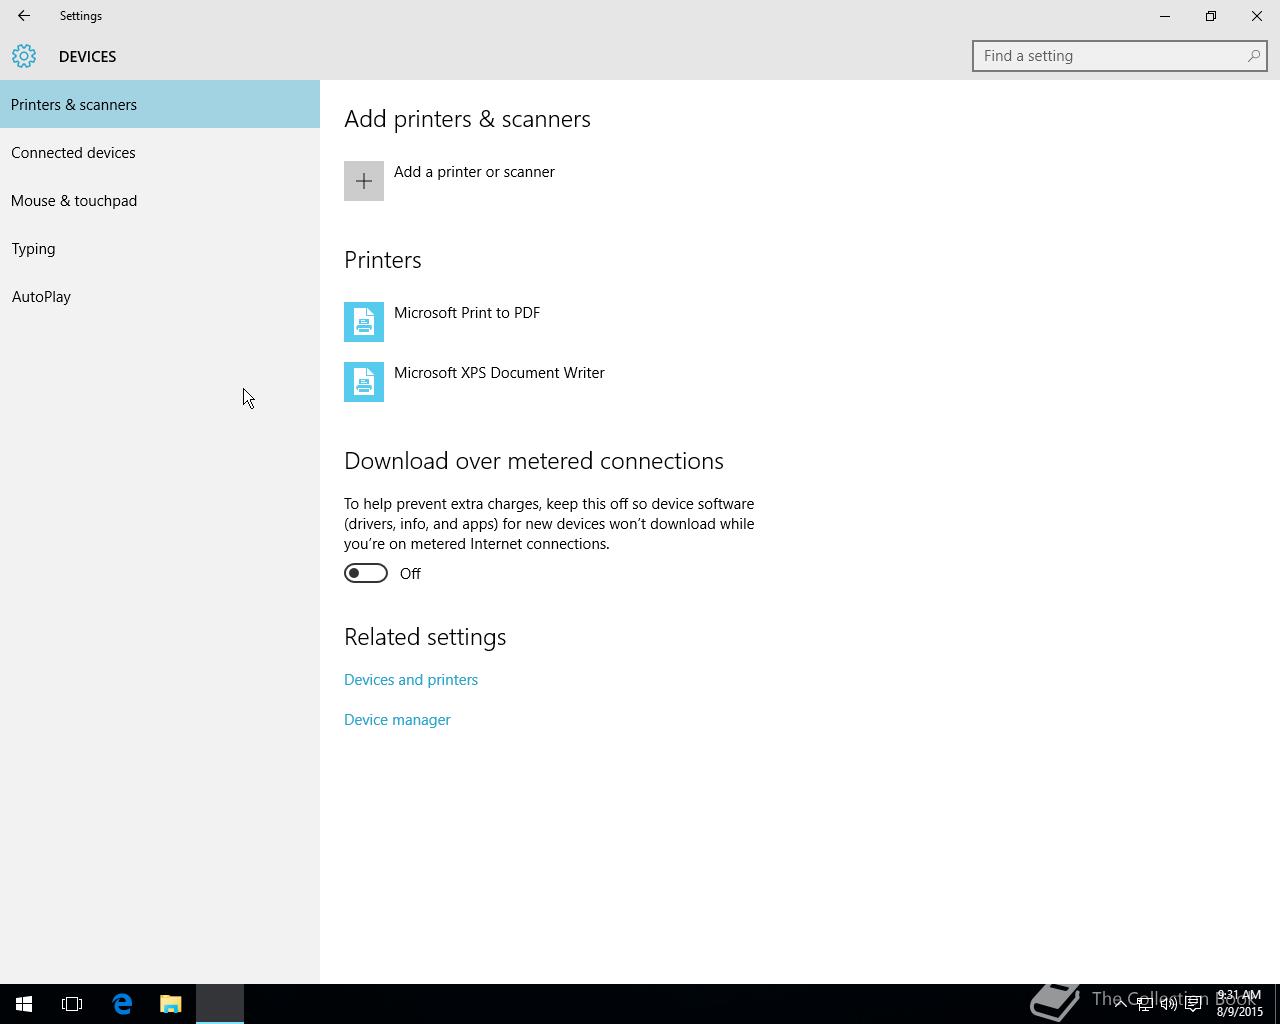
Task: Open the Devices and printers link
Action: point(411,680)
